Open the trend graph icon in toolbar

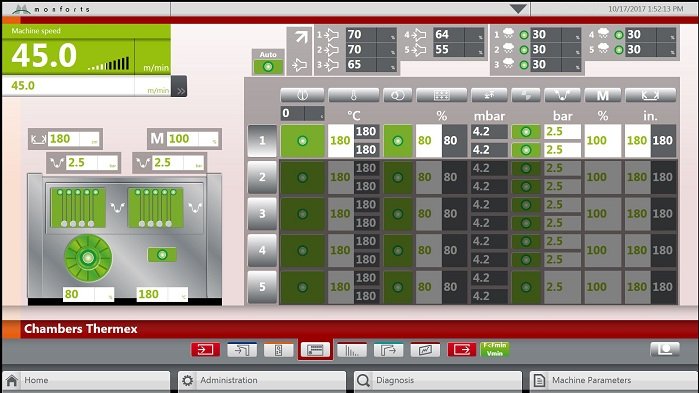[425, 350]
